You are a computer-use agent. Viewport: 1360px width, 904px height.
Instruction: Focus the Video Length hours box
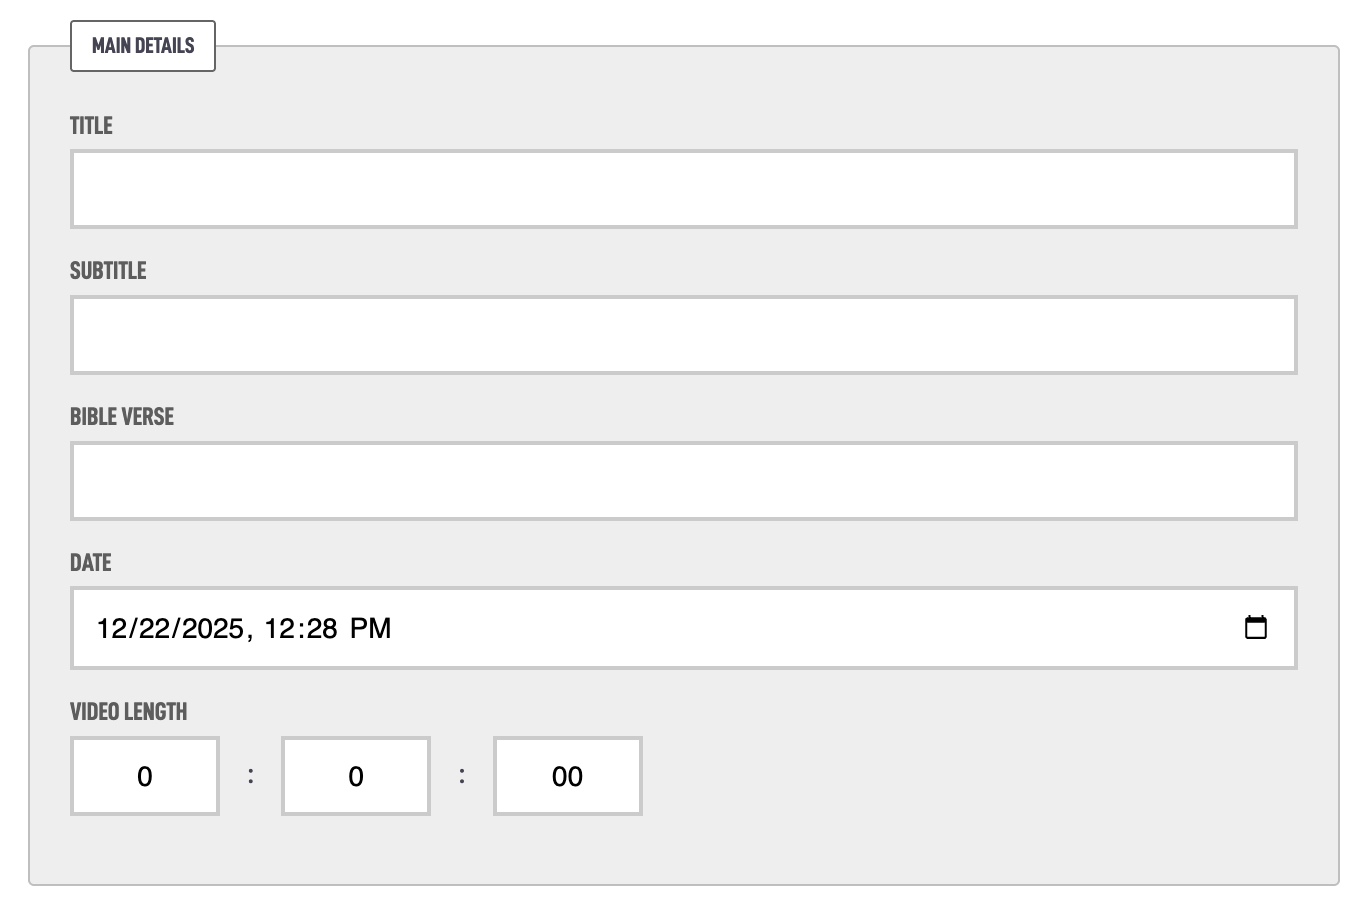point(145,776)
